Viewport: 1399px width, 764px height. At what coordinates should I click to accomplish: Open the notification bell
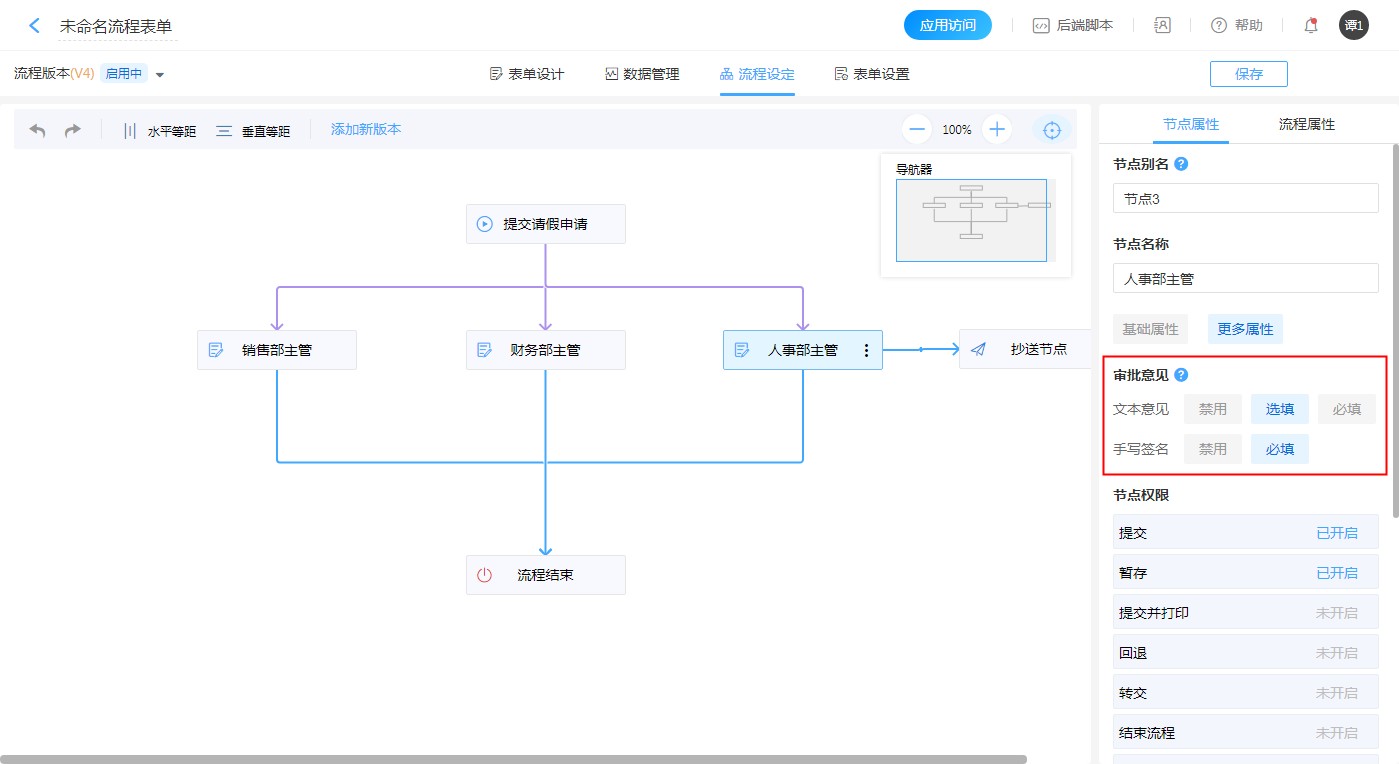(1310, 26)
